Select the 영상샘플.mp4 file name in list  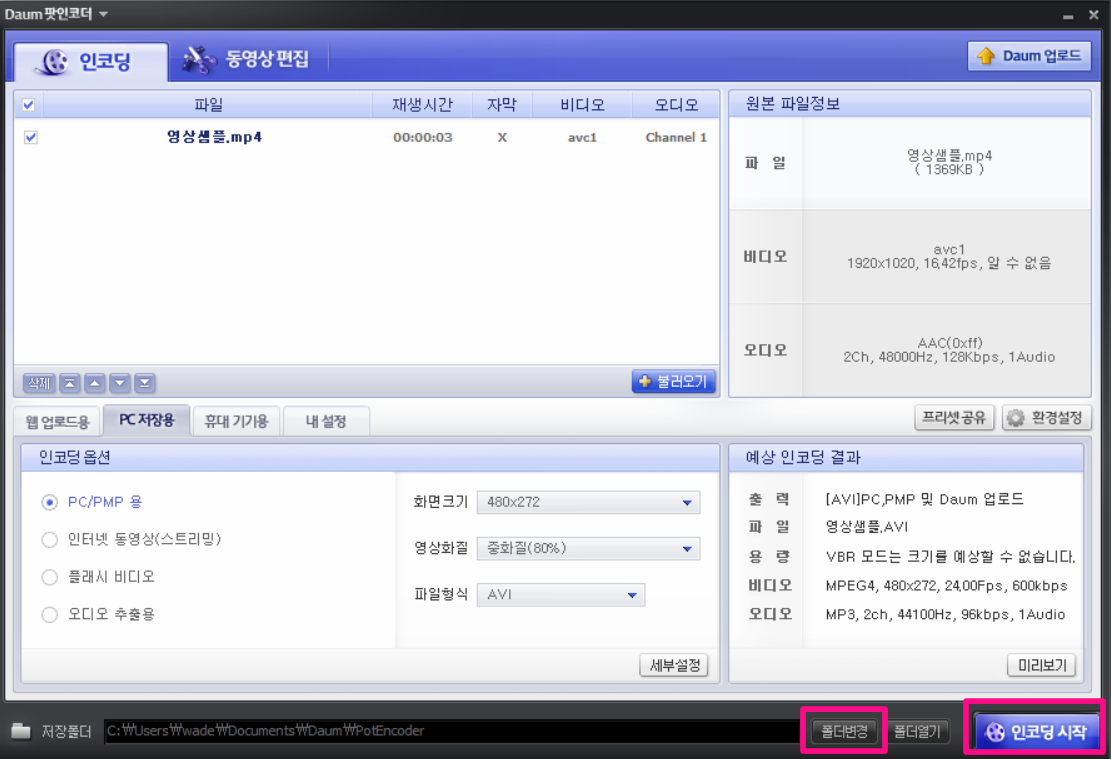coord(214,137)
